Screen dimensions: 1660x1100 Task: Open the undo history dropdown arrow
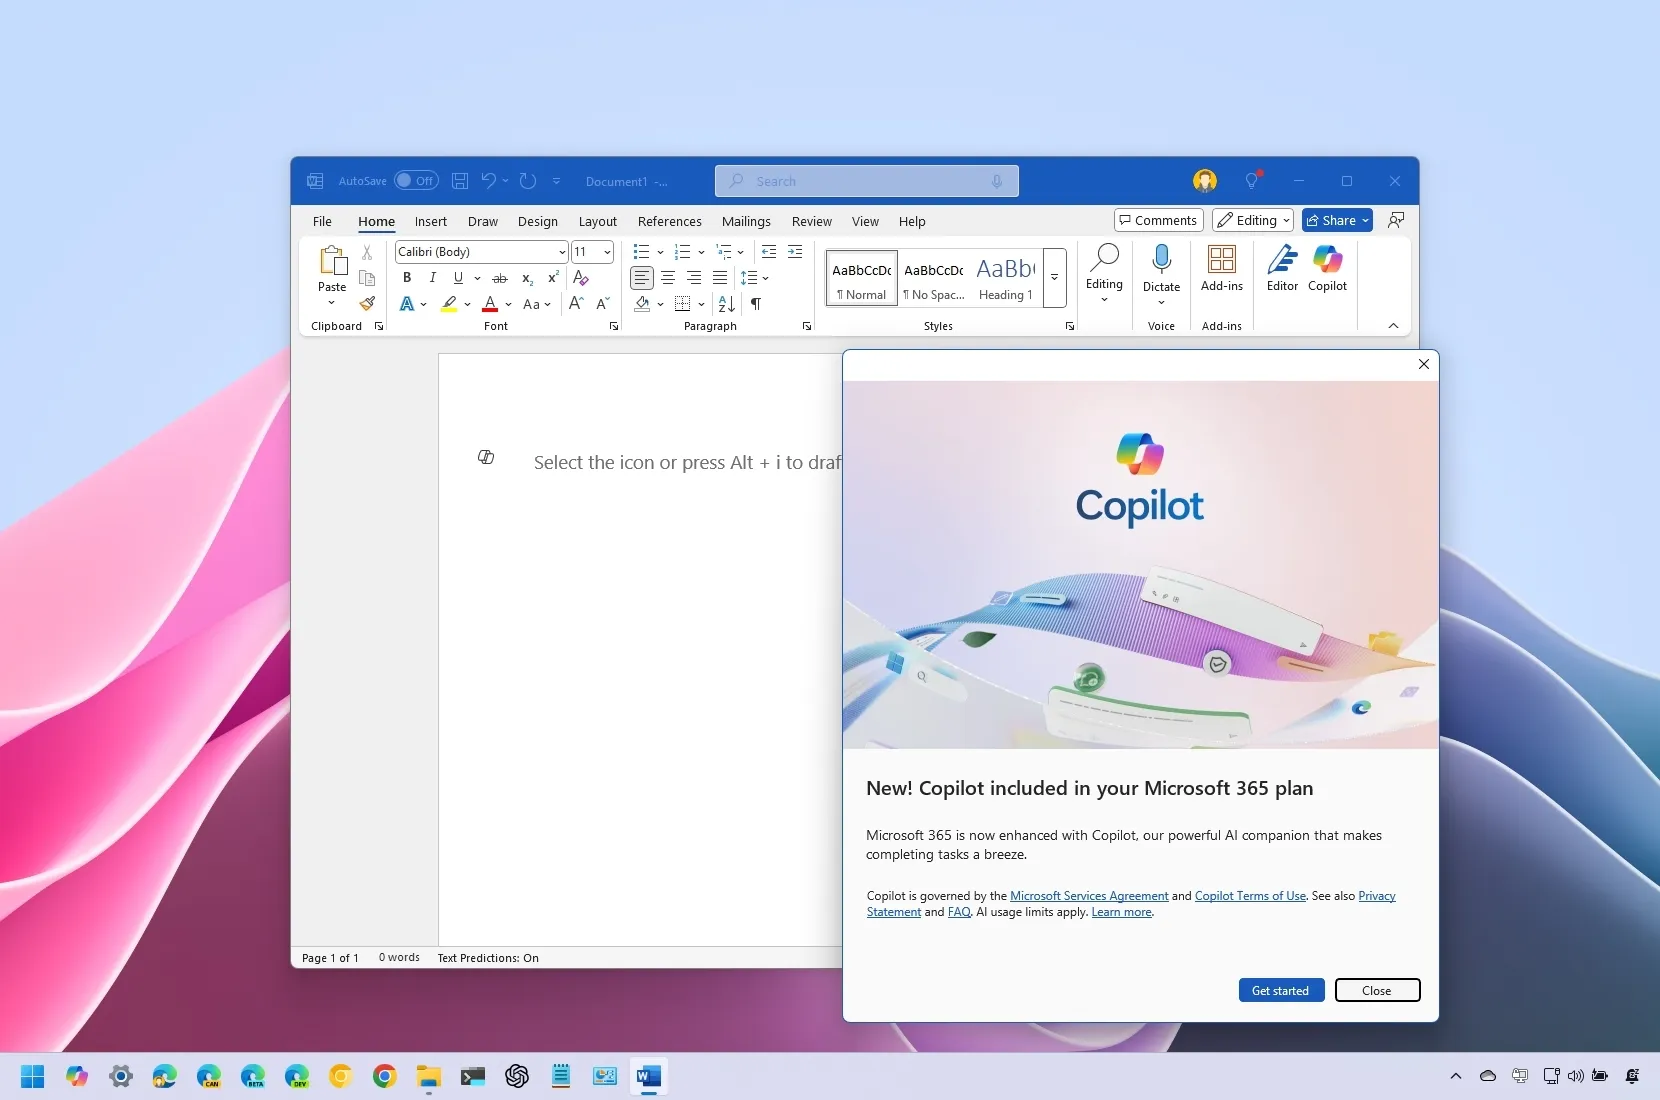tap(505, 181)
